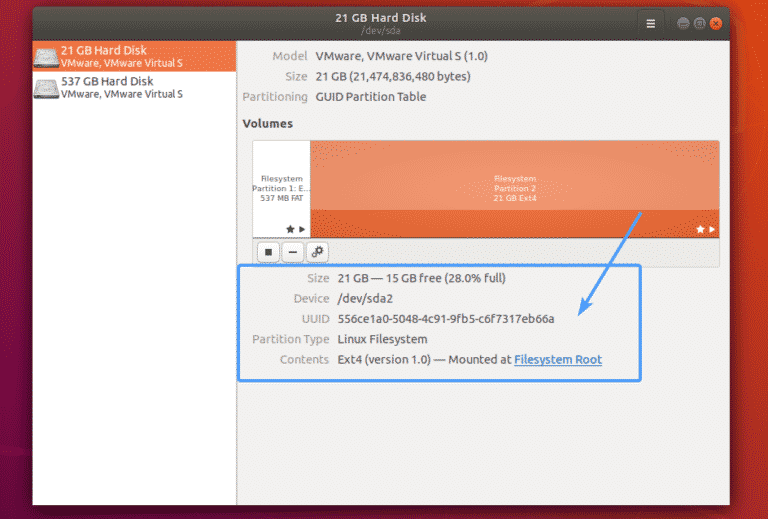Select Partition 2 21 GB Ext4 volume
768x519 pixels.
coord(515,189)
